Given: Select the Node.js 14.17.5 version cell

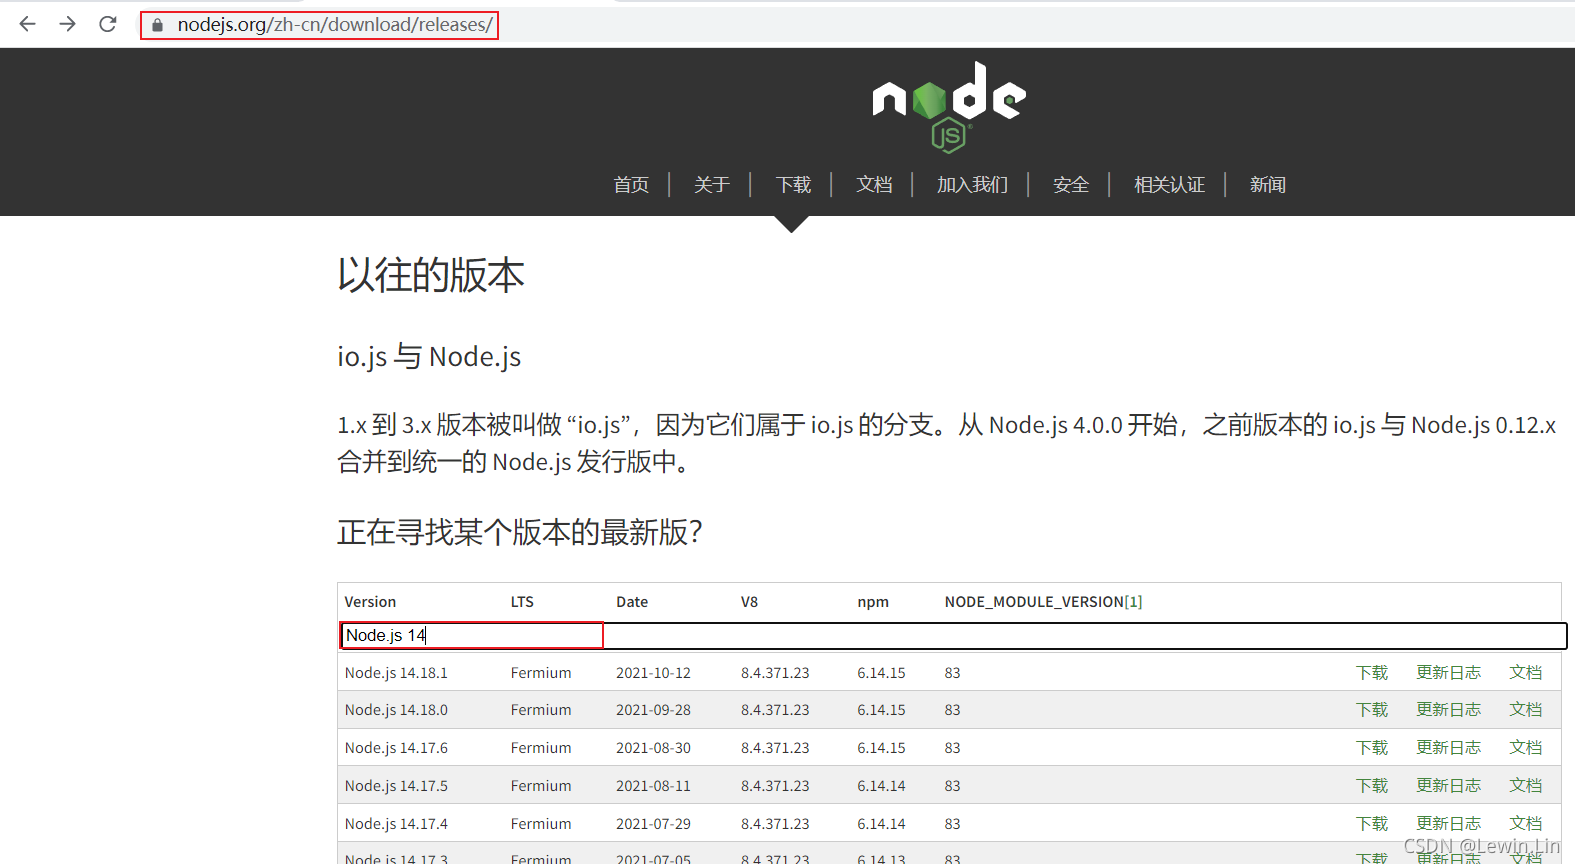Looking at the screenshot, I should [396, 786].
